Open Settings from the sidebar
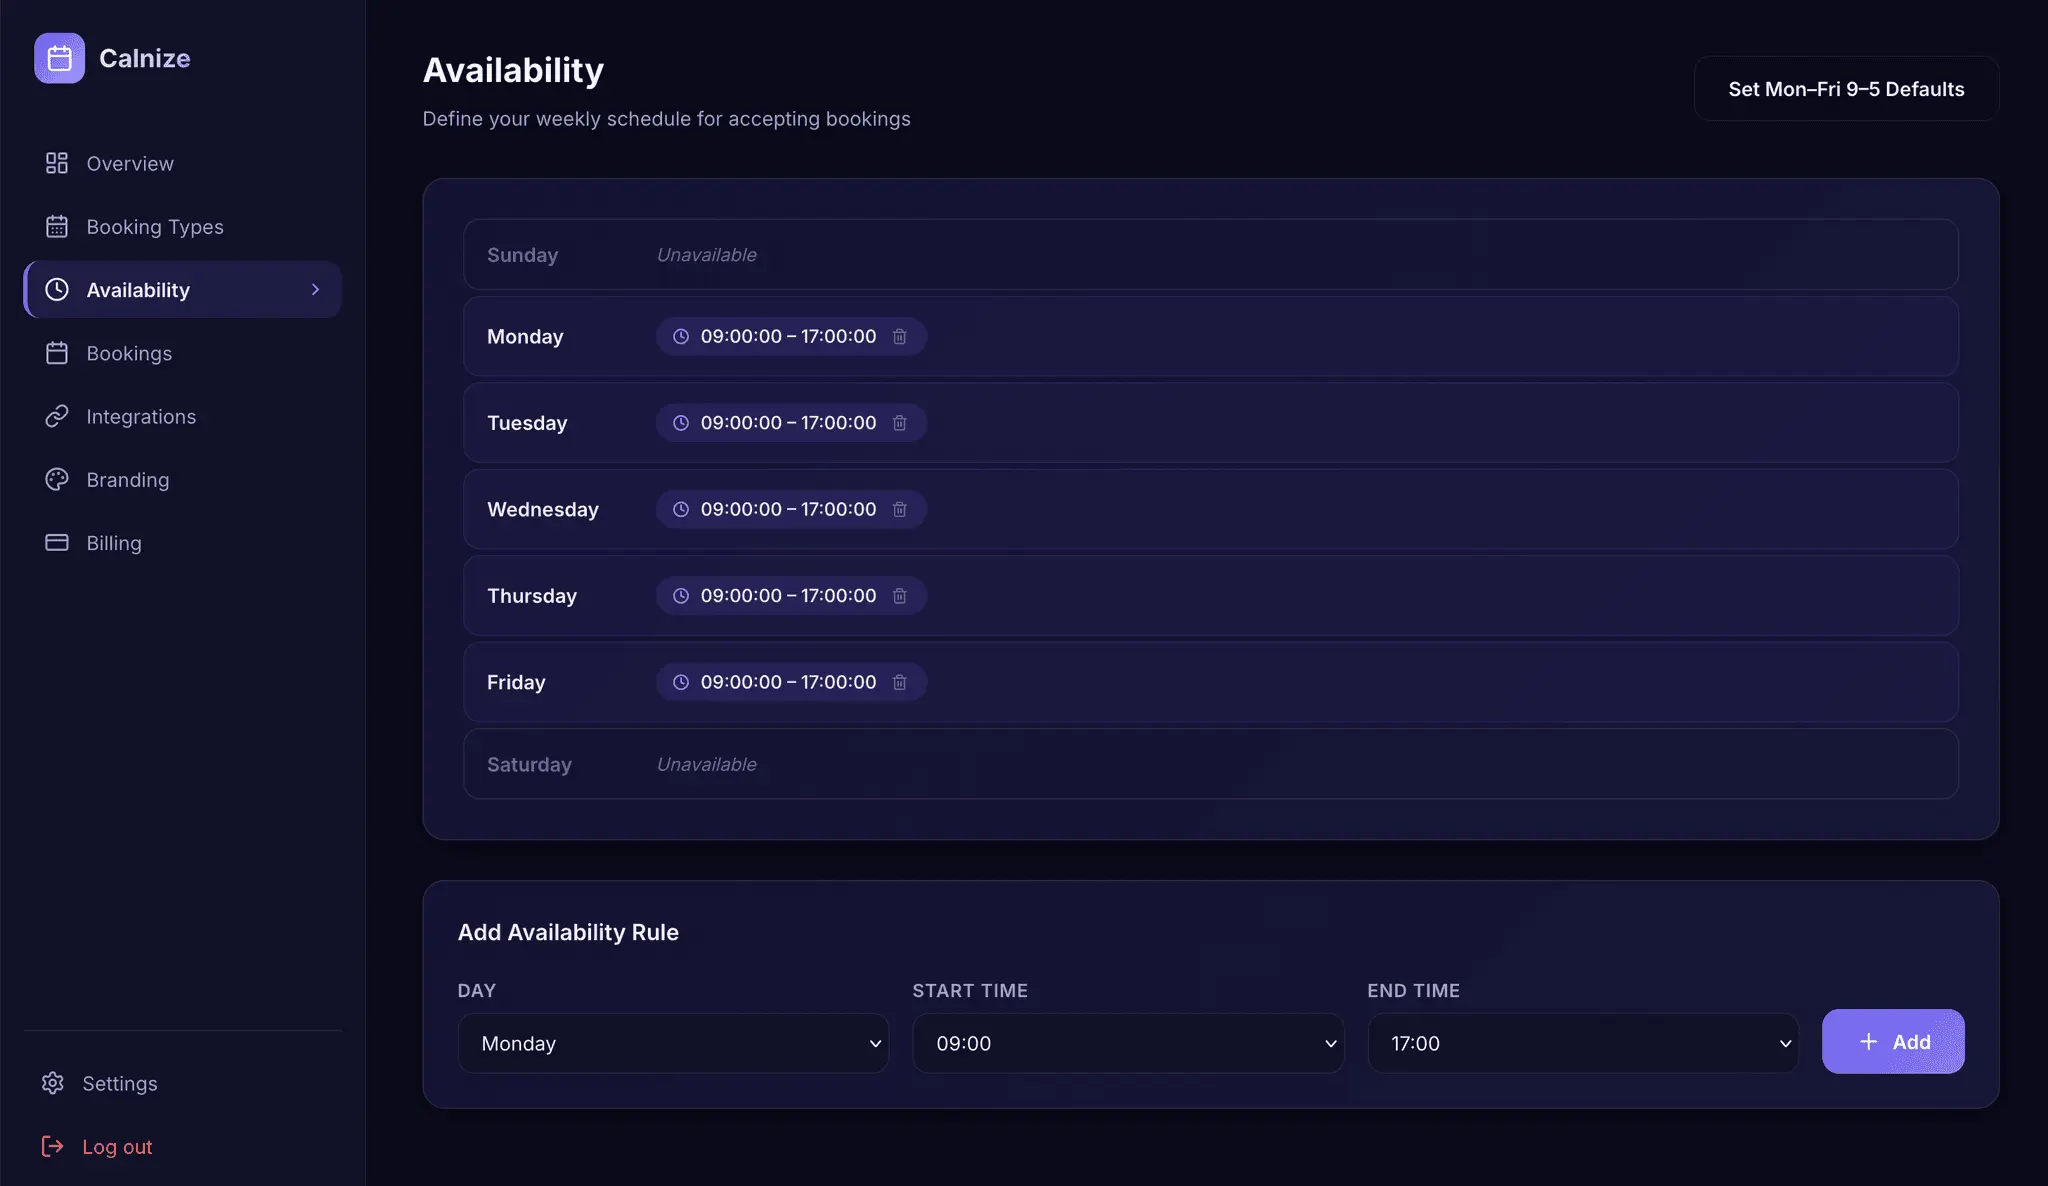 [183, 1083]
